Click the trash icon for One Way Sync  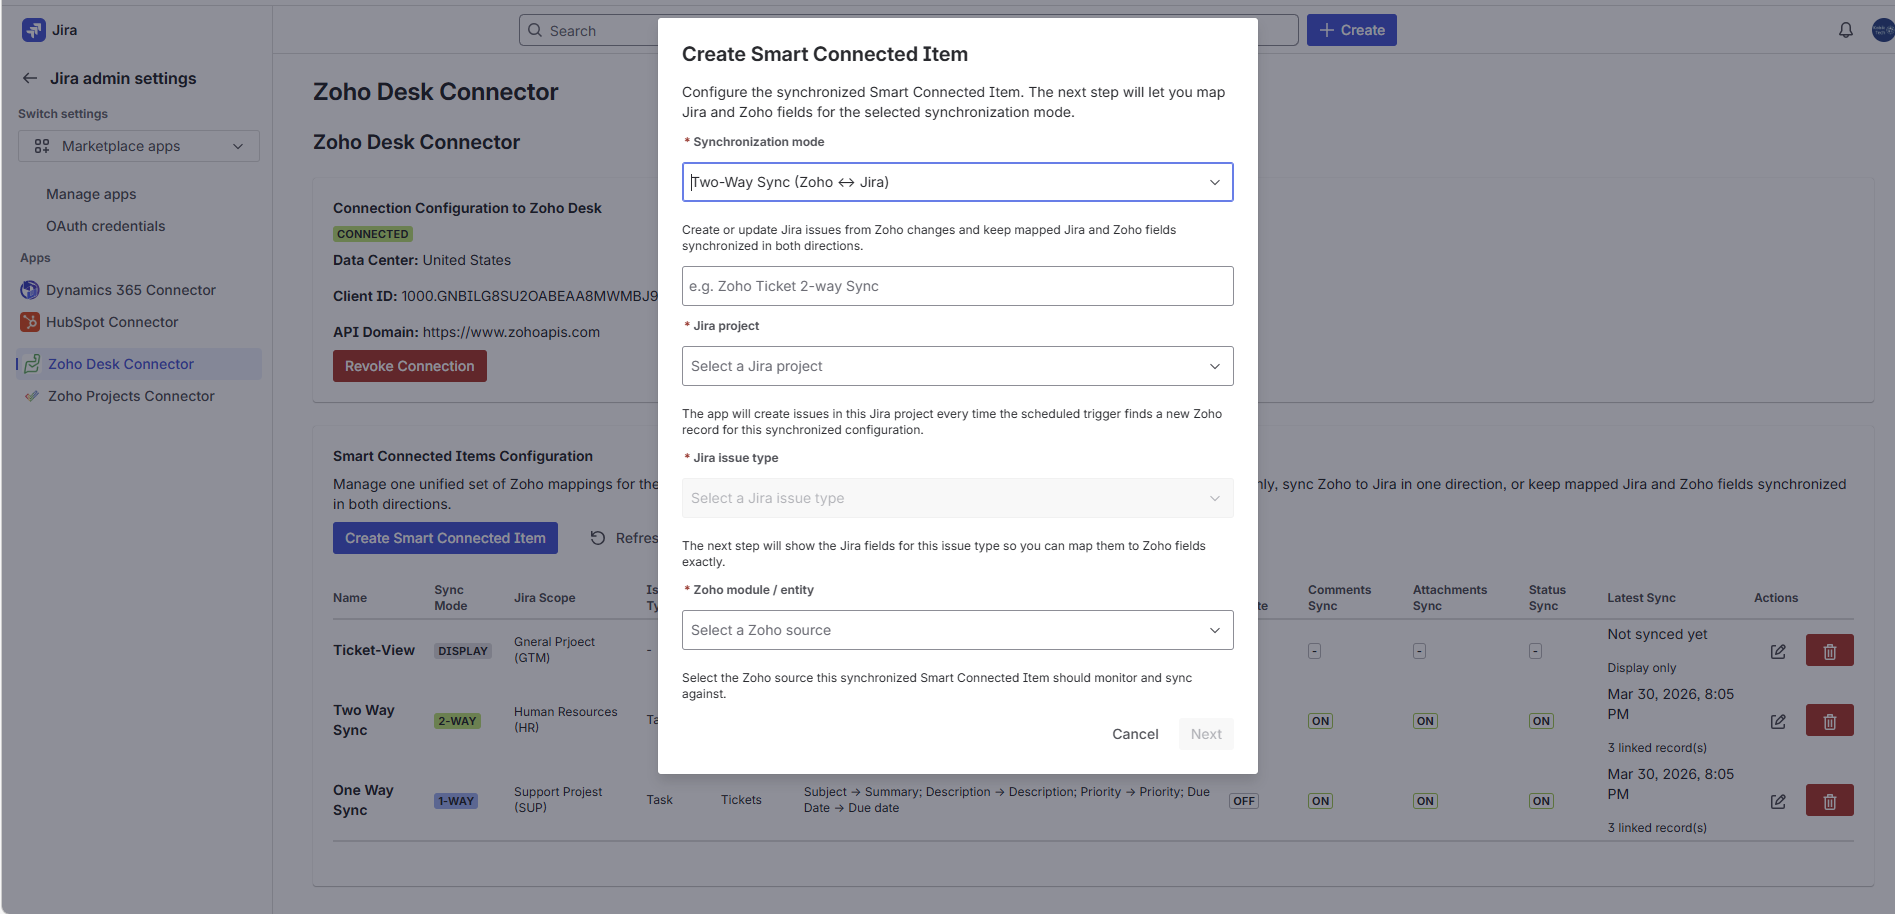point(1829,800)
